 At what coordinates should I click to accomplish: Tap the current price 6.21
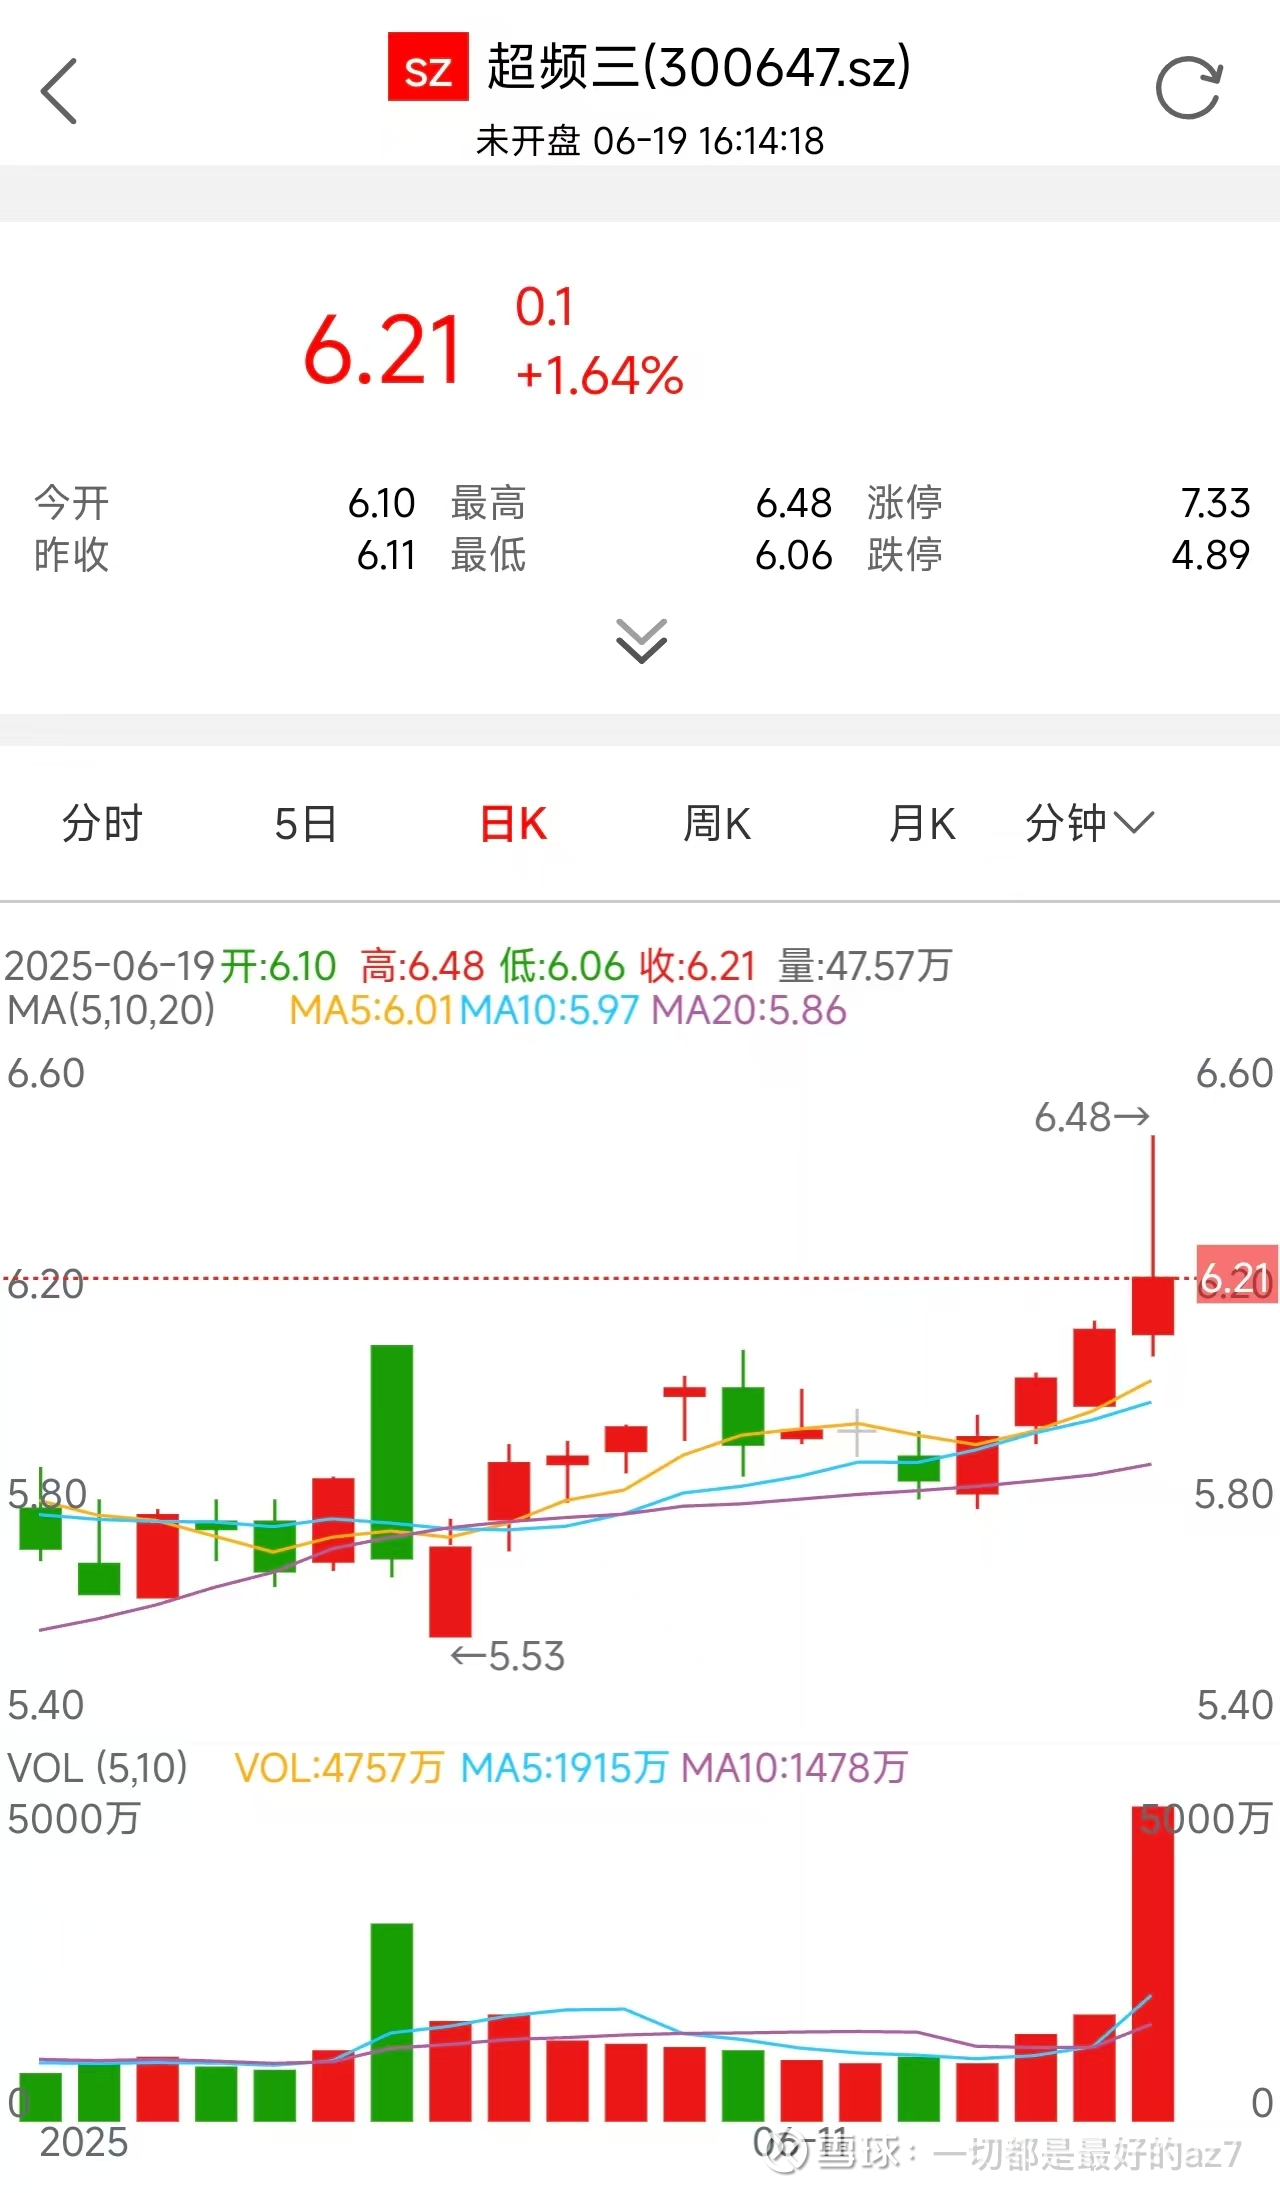(x=382, y=350)
